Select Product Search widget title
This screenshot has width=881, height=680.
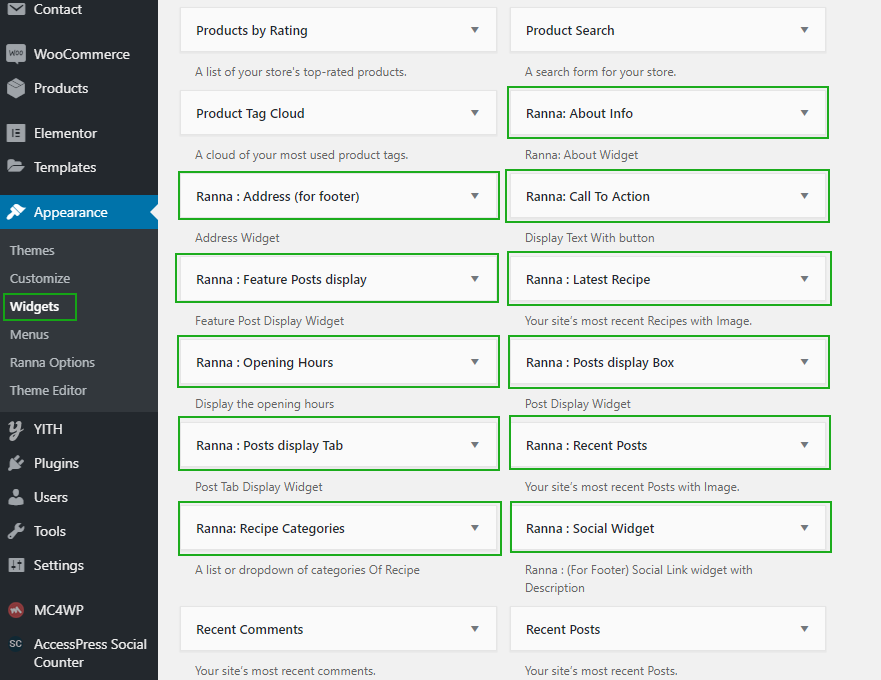point(570,30)
